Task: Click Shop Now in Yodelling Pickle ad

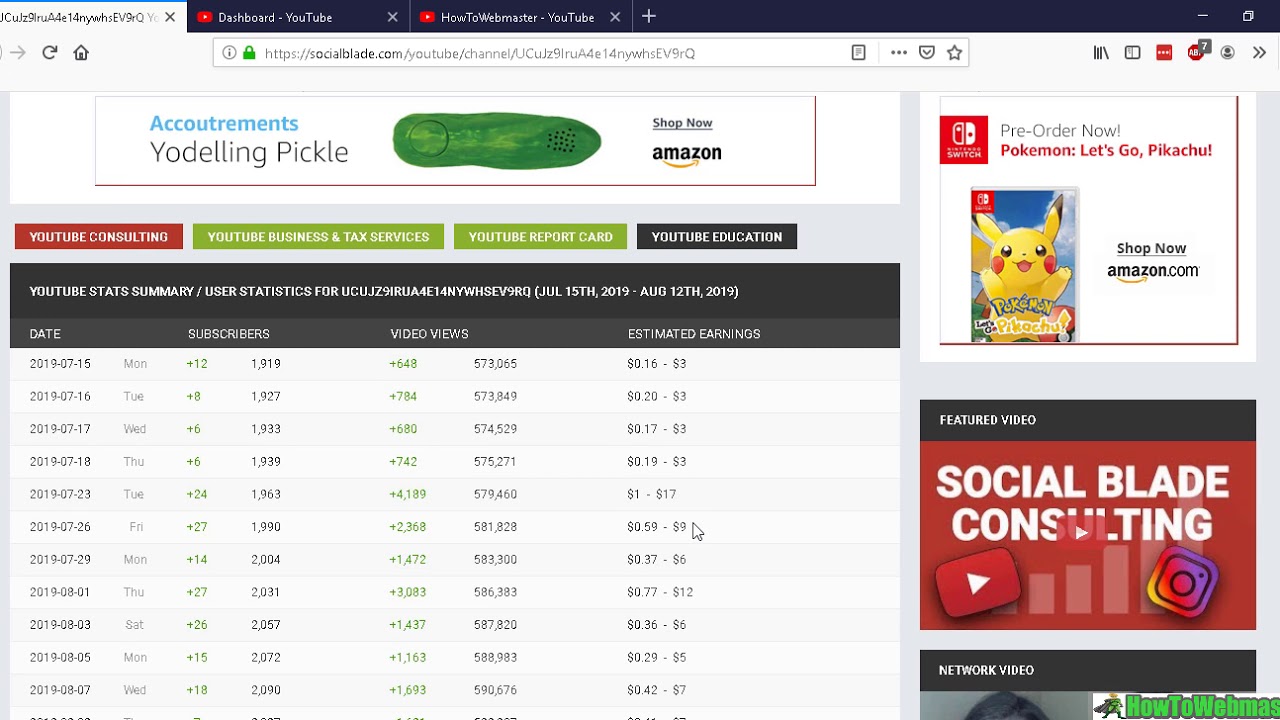Action: click(682, 123)
